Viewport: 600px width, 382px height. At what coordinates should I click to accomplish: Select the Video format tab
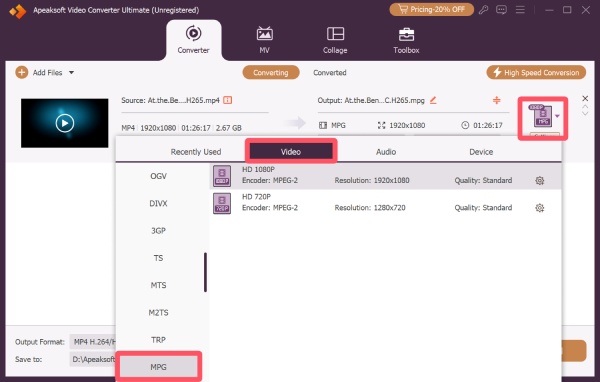tap(291, 152)
